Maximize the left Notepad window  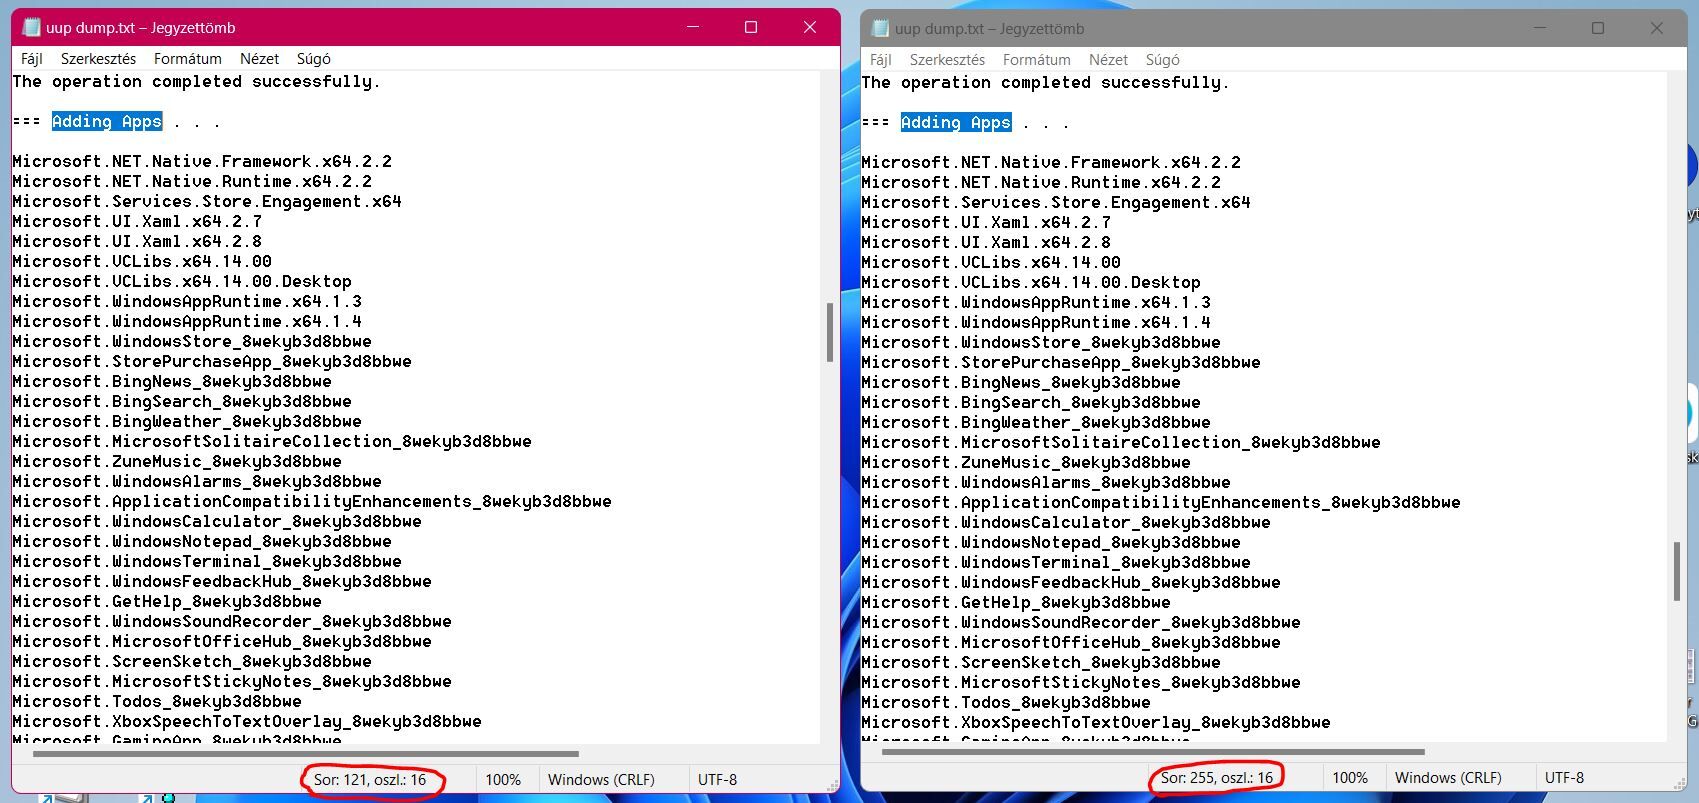coord(751,27)
